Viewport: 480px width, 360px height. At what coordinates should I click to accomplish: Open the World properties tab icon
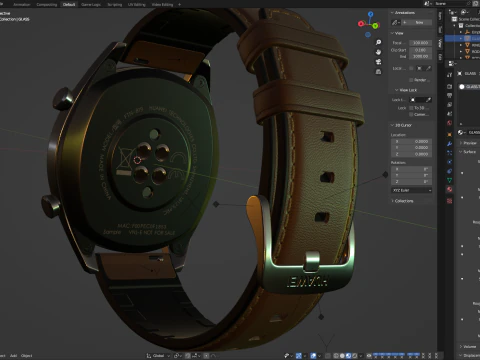(x=450, y=123)
